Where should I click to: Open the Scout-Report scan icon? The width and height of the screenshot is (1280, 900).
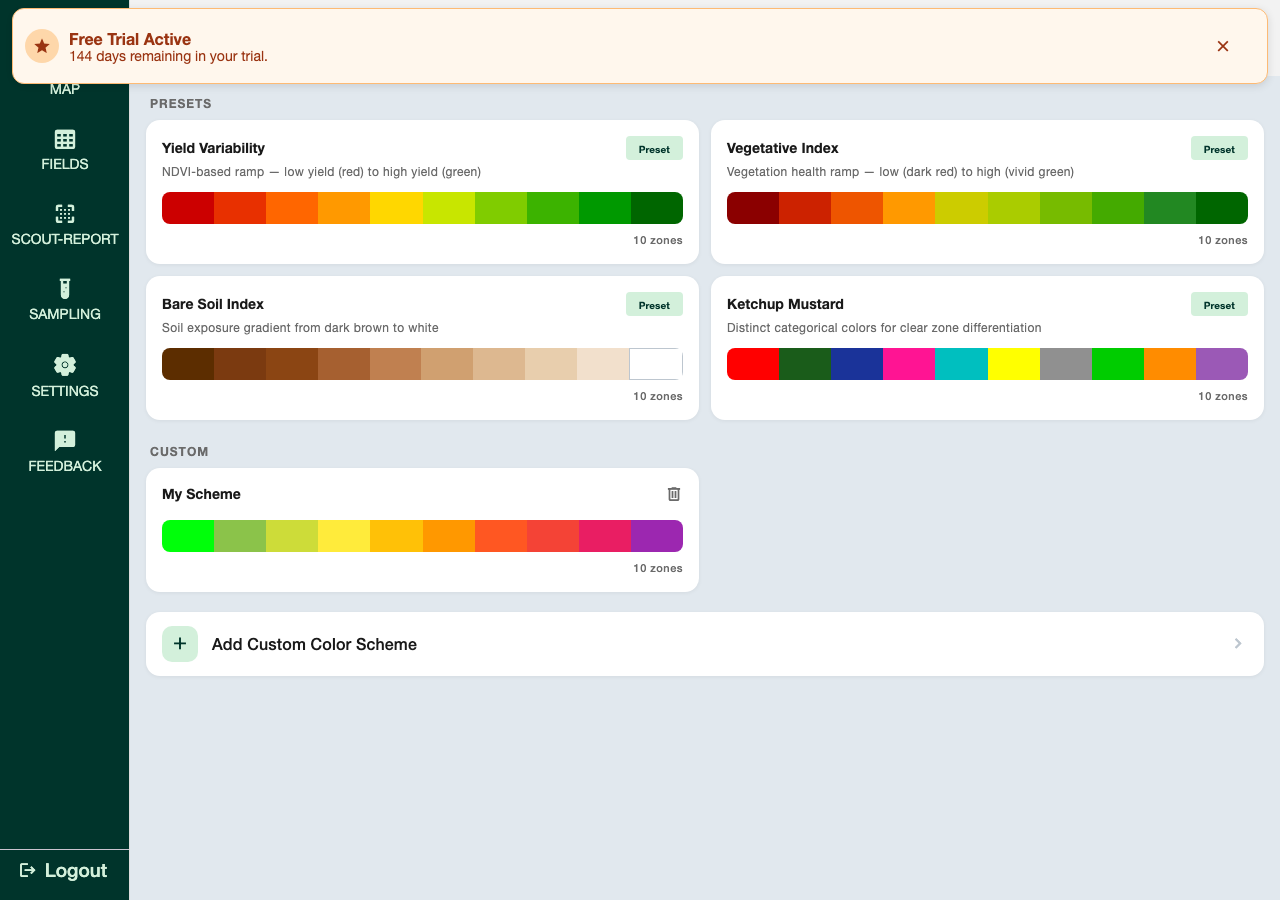pyautogui.click(x=65, y=213)
